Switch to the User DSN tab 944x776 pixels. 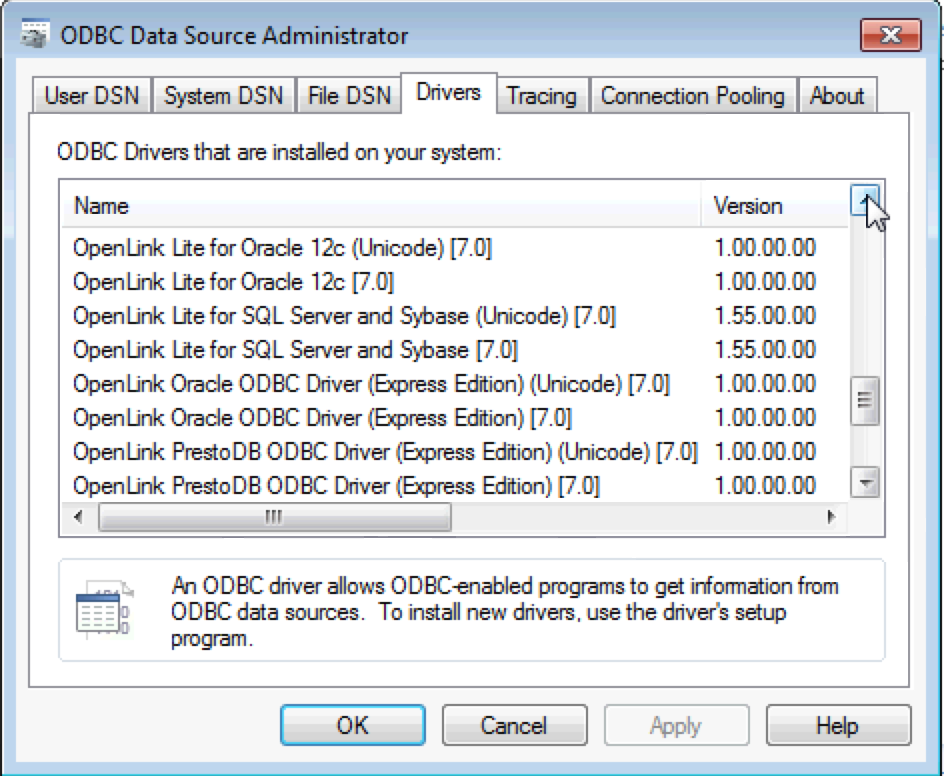pyautogui.click(x=92, y=96)
